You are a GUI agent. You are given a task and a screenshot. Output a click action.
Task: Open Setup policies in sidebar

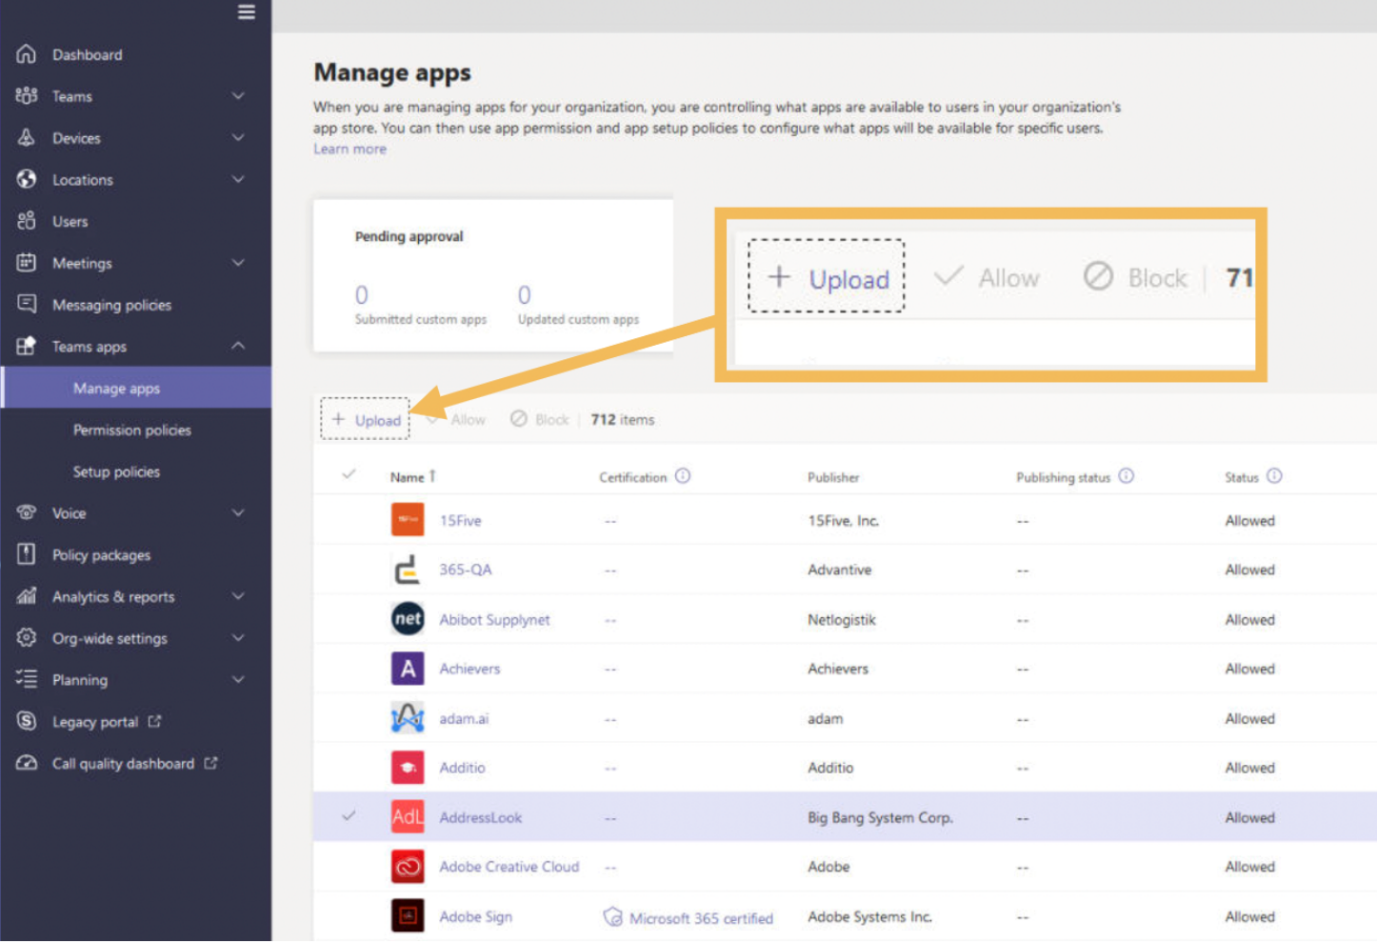click(116, 472)
